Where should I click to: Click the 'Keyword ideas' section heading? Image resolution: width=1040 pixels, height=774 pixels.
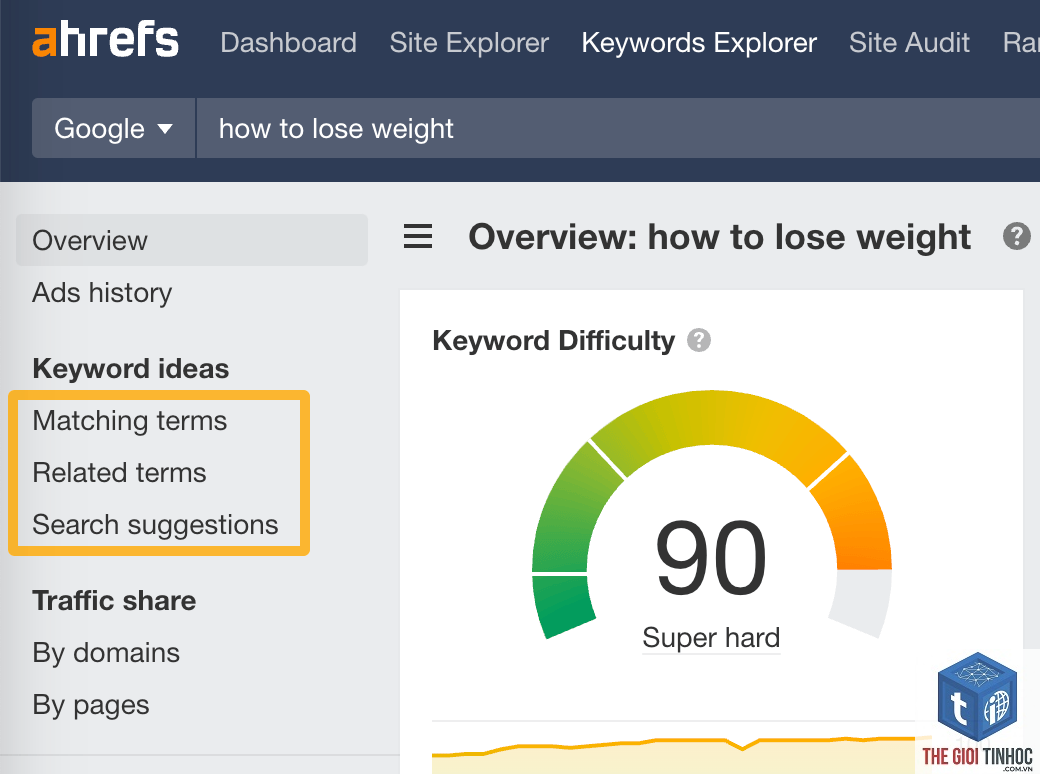tap(131, 369)
